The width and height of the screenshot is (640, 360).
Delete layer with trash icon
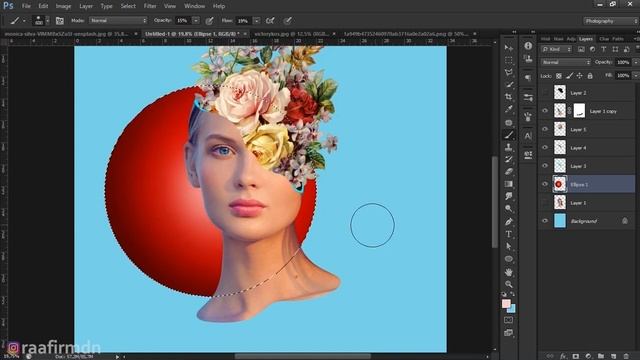pos(626,356)
